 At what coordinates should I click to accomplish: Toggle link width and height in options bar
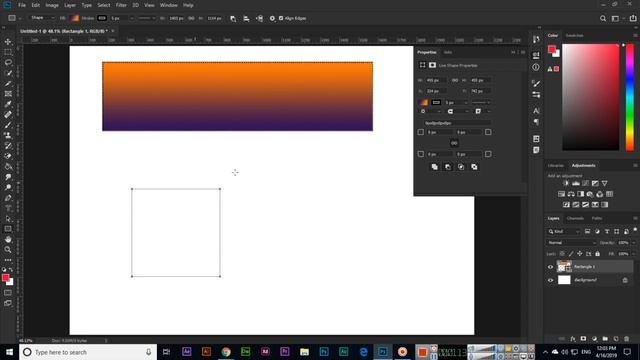click(191, 18)
